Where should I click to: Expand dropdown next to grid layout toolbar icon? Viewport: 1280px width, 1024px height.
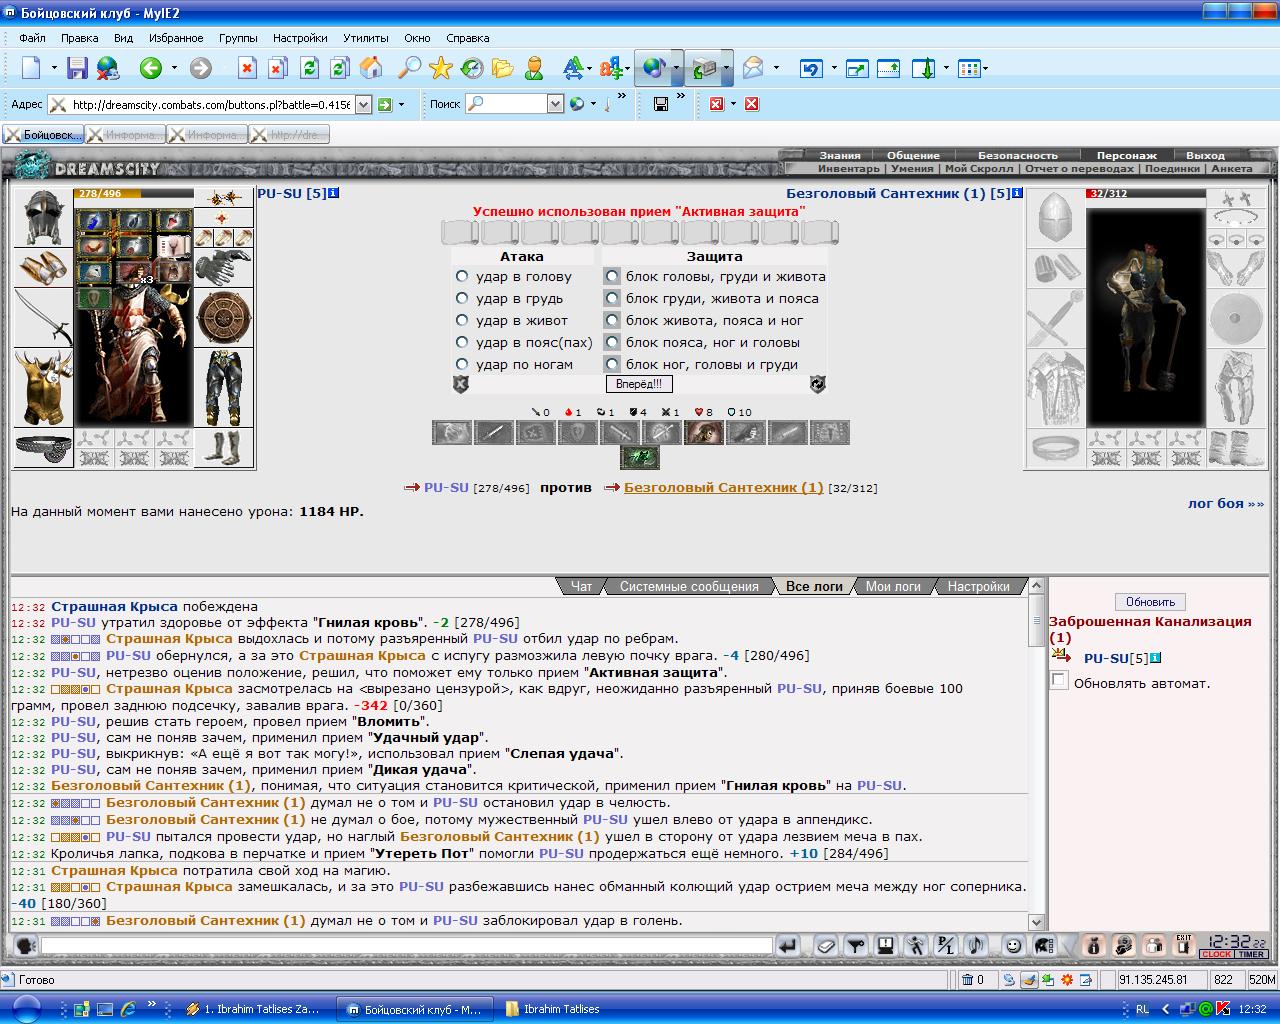click(985, 68)
